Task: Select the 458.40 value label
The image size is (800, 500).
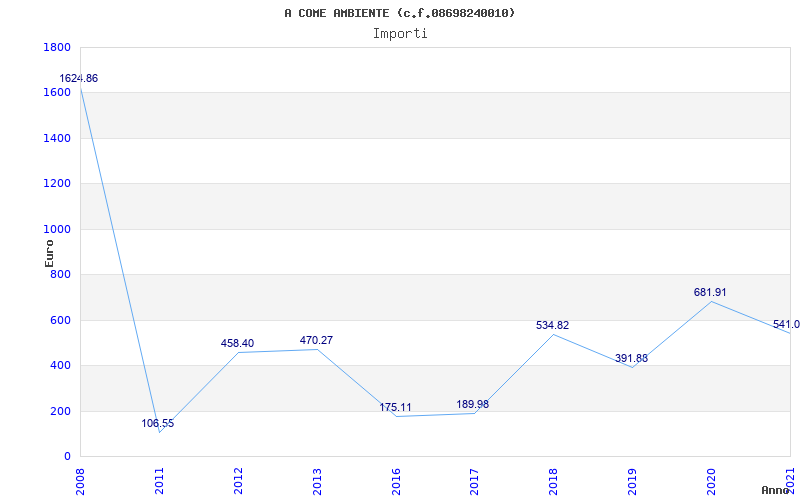Action: coord(237,343)
